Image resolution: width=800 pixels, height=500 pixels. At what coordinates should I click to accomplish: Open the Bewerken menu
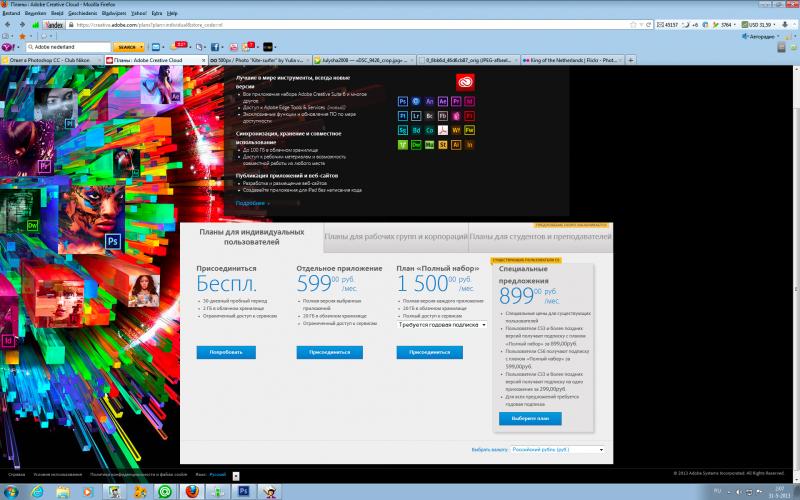(x=35, y=13)
